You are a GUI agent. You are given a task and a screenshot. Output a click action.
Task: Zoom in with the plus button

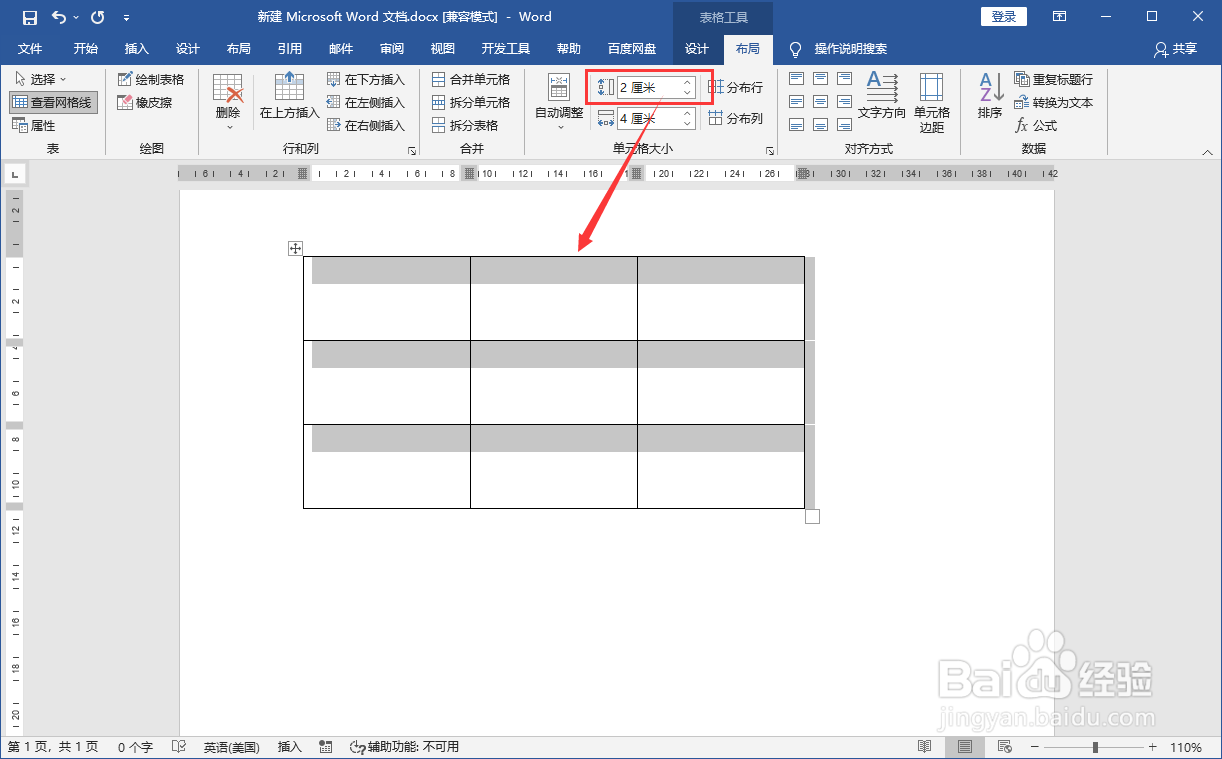pyautogui.click(x=1153, y=747)
